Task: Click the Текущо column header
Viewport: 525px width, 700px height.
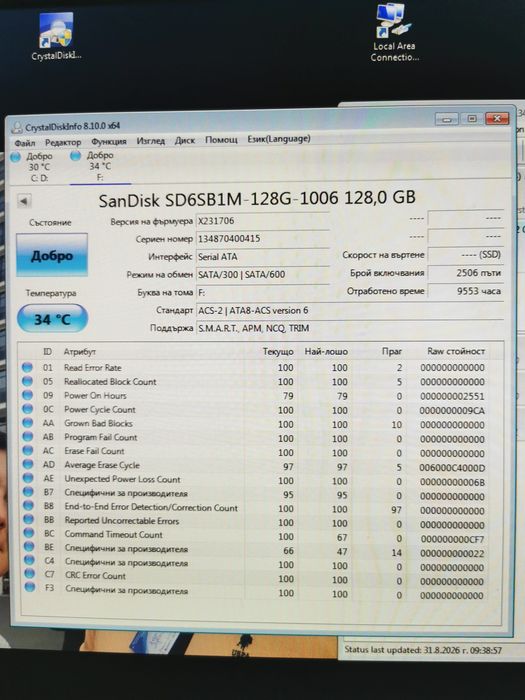Action: point(278,352)
